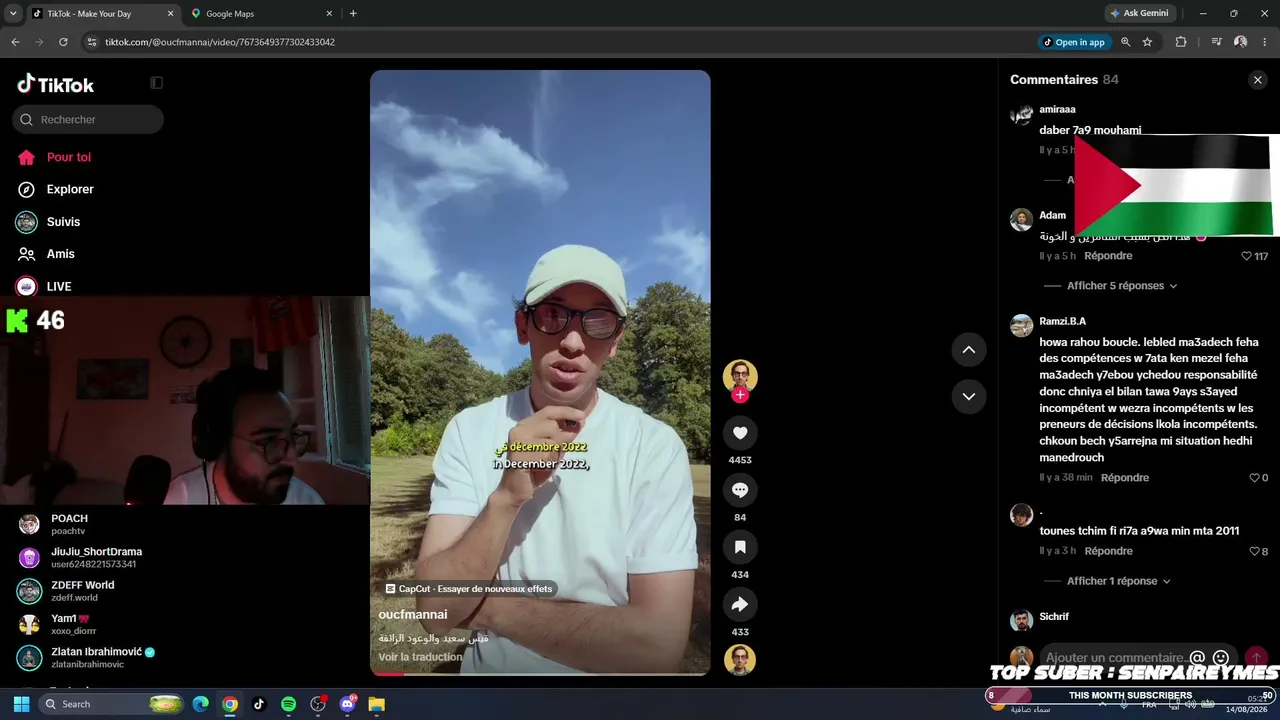
Task: Like Ramzi.B.A's comment with 0 likes
Action: 1254,478
